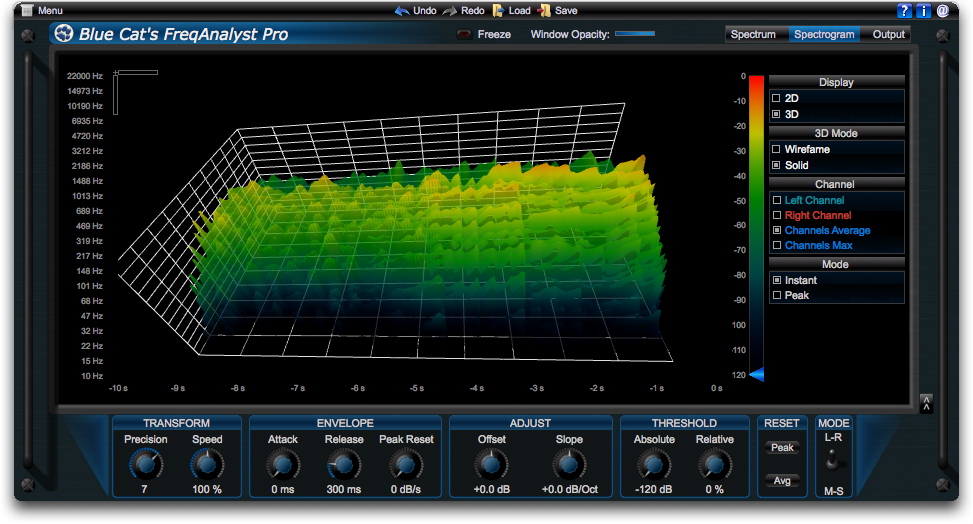973x524 pixels.
Task: Click the blue triangle level marker at 120
Action: click(x=756, y=374)
